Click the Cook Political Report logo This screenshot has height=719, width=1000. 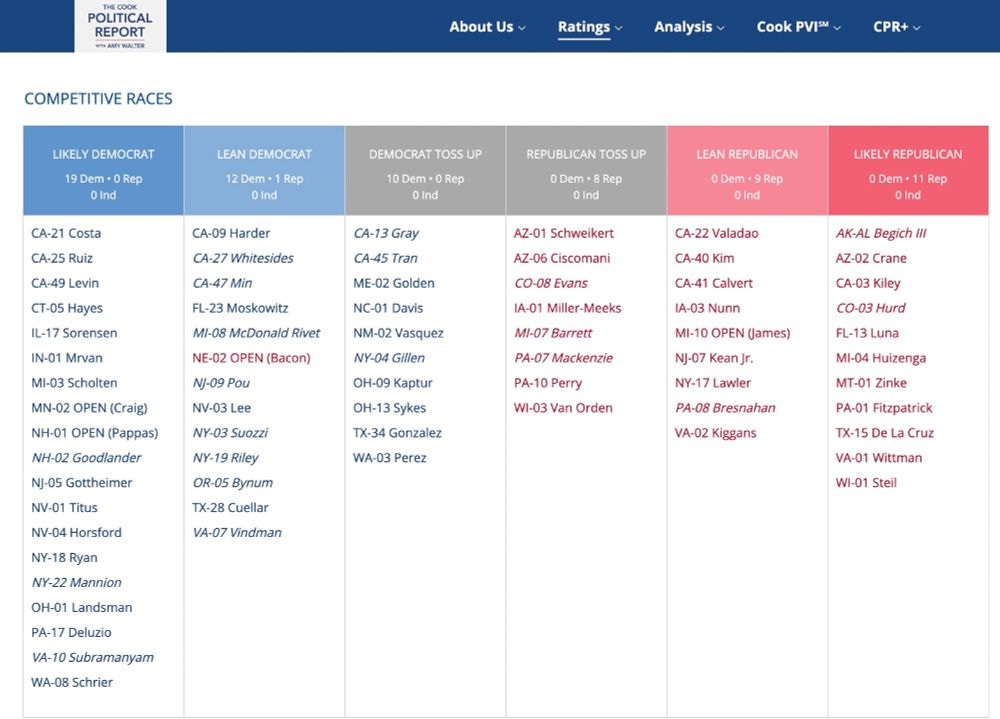click(x=118, y=26)
